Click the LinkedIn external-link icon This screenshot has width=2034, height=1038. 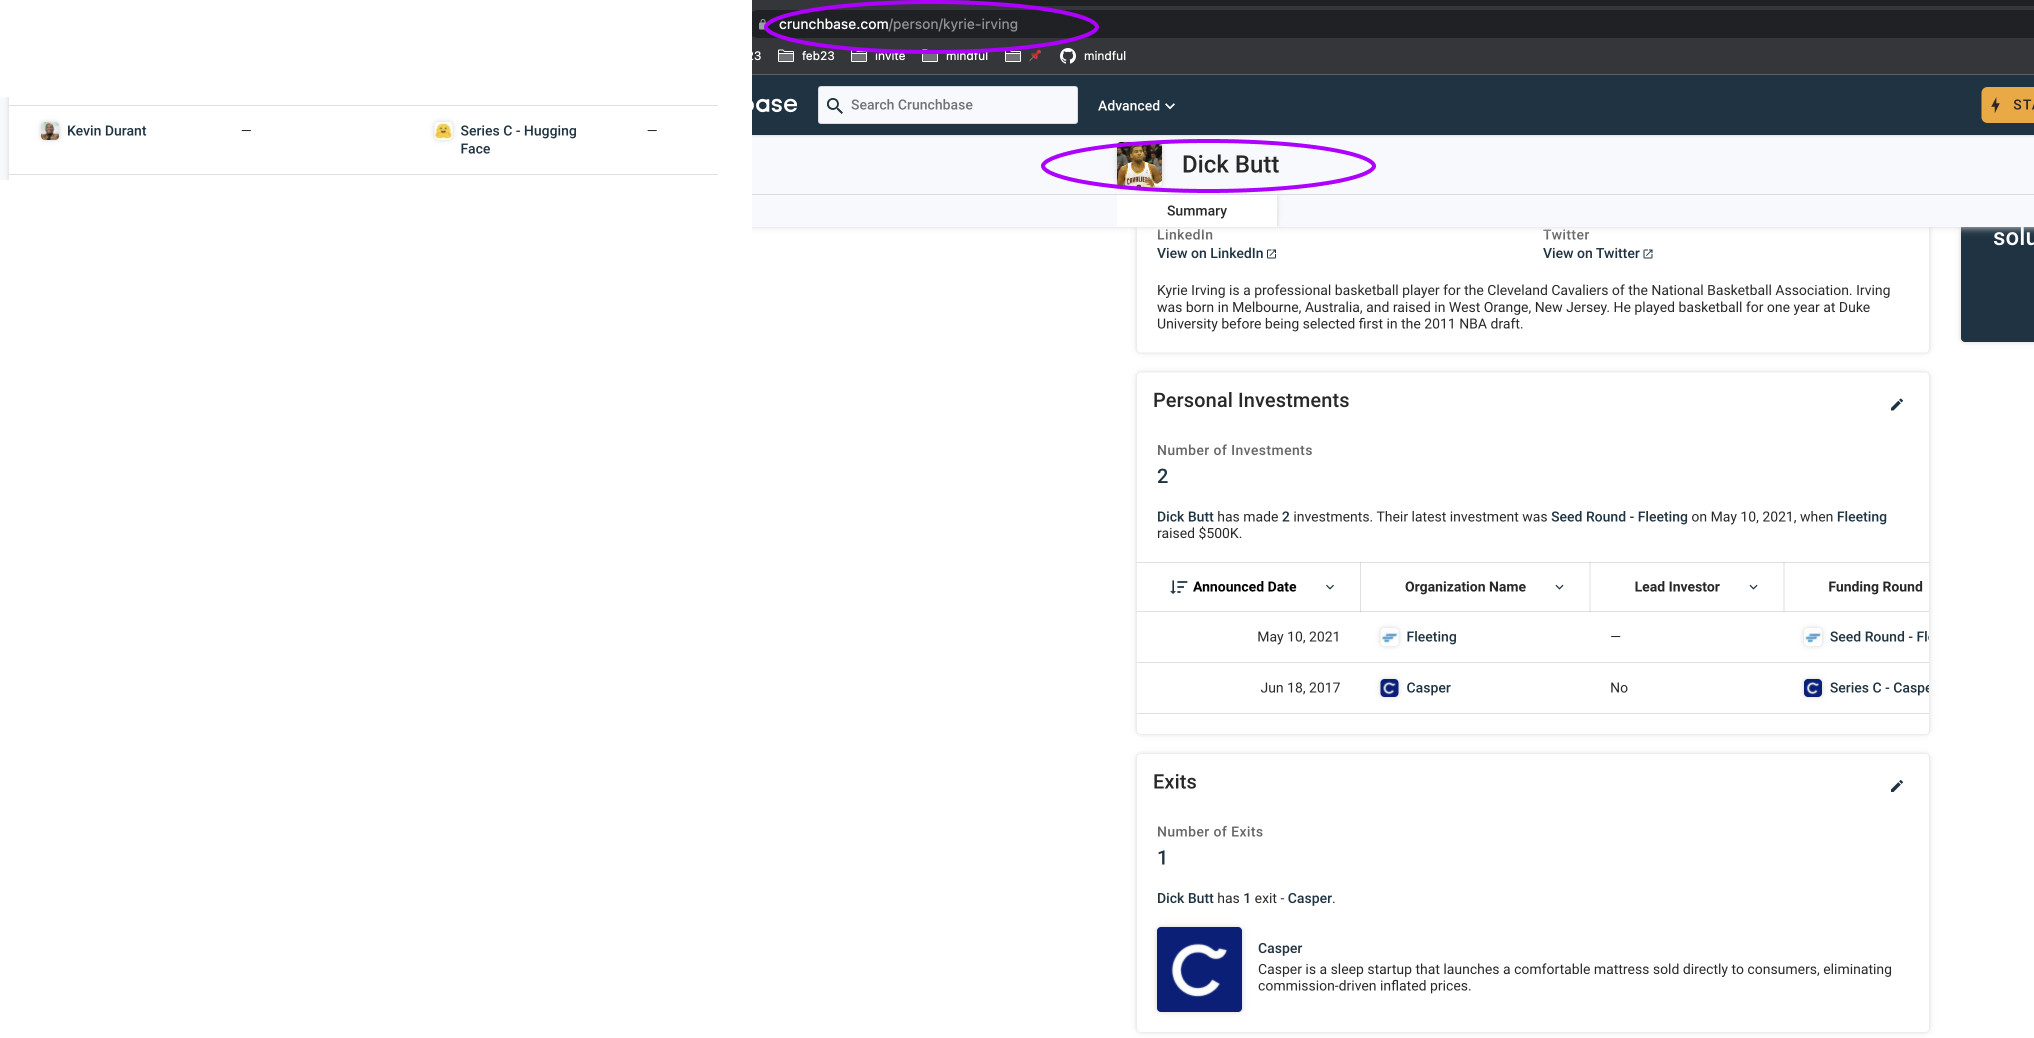(1272, 254)
